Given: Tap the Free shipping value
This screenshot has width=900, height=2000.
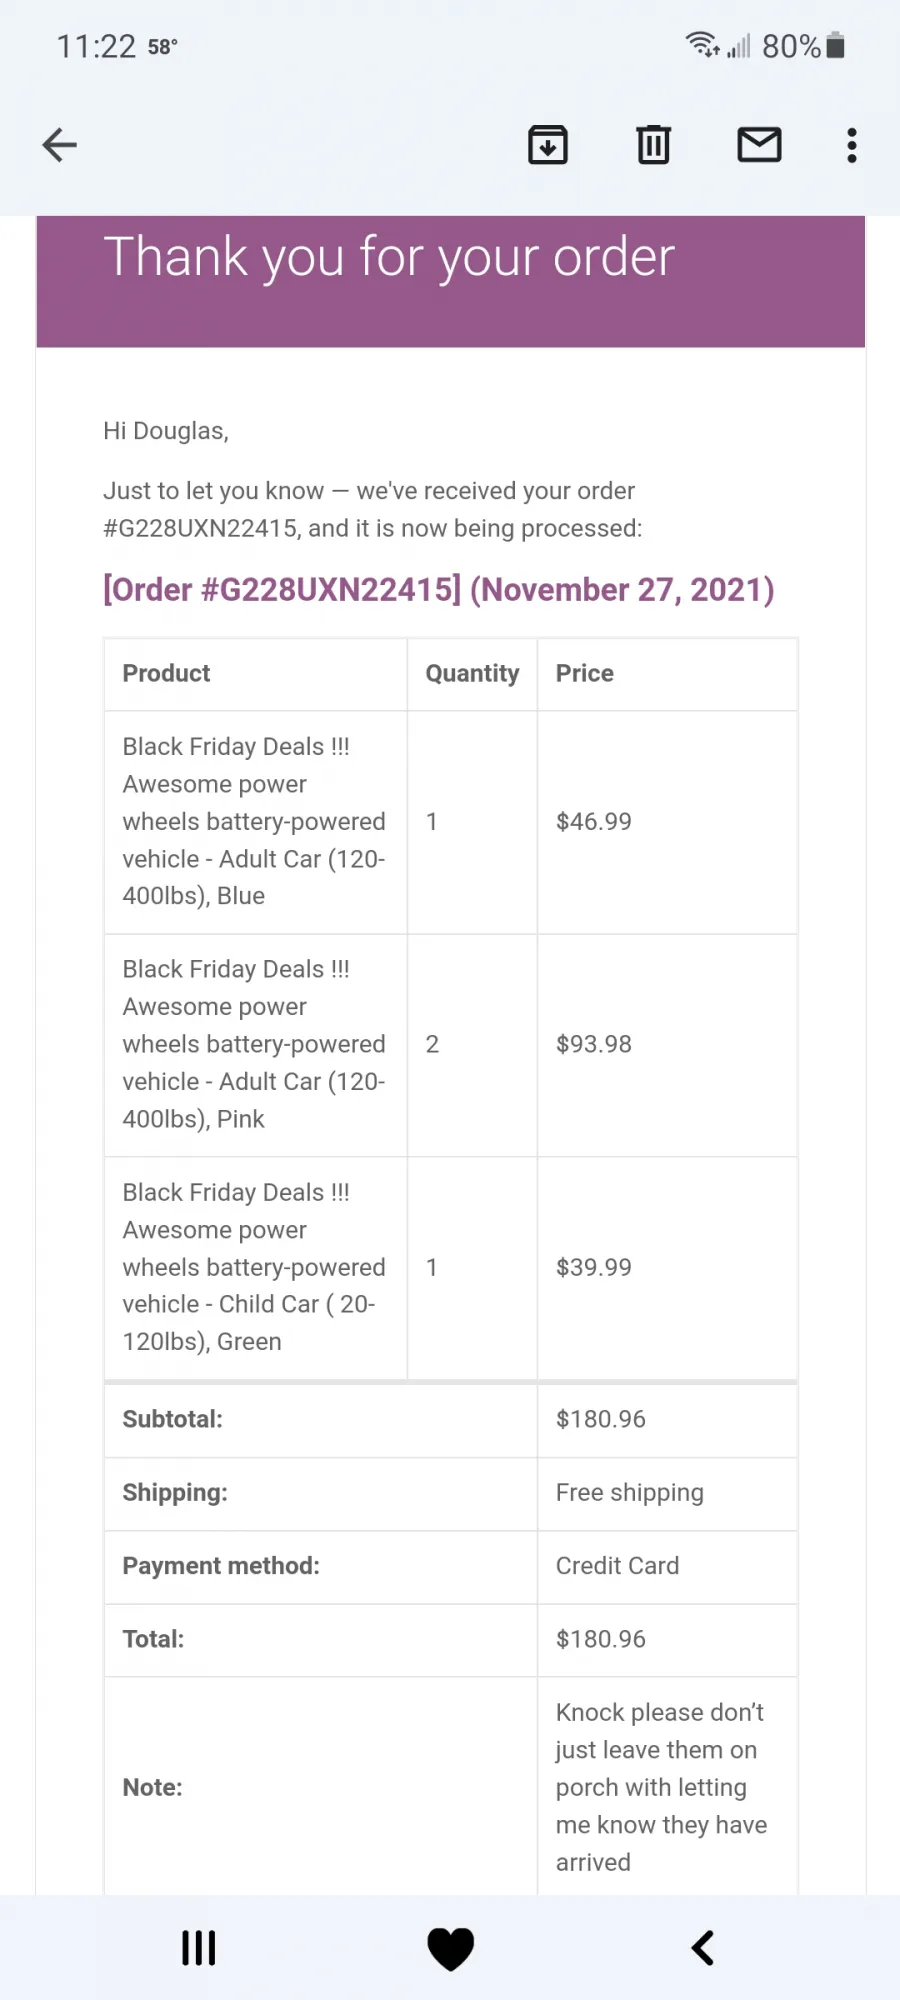Looking at the screenshot, I should [630, 1492].
